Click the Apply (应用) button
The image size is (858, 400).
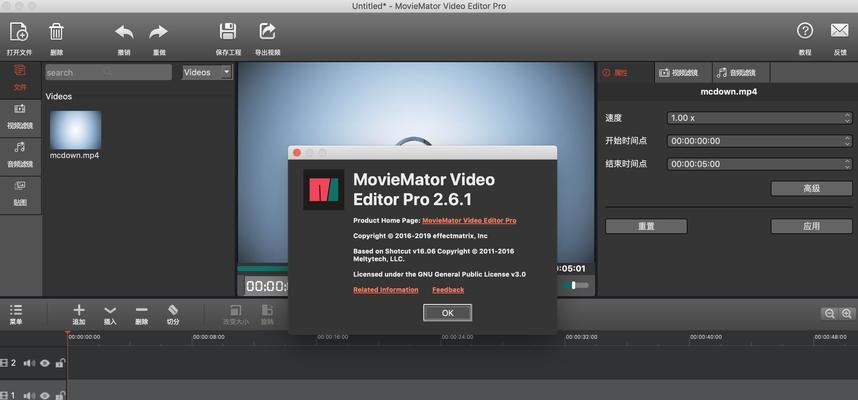coord(811,226)
